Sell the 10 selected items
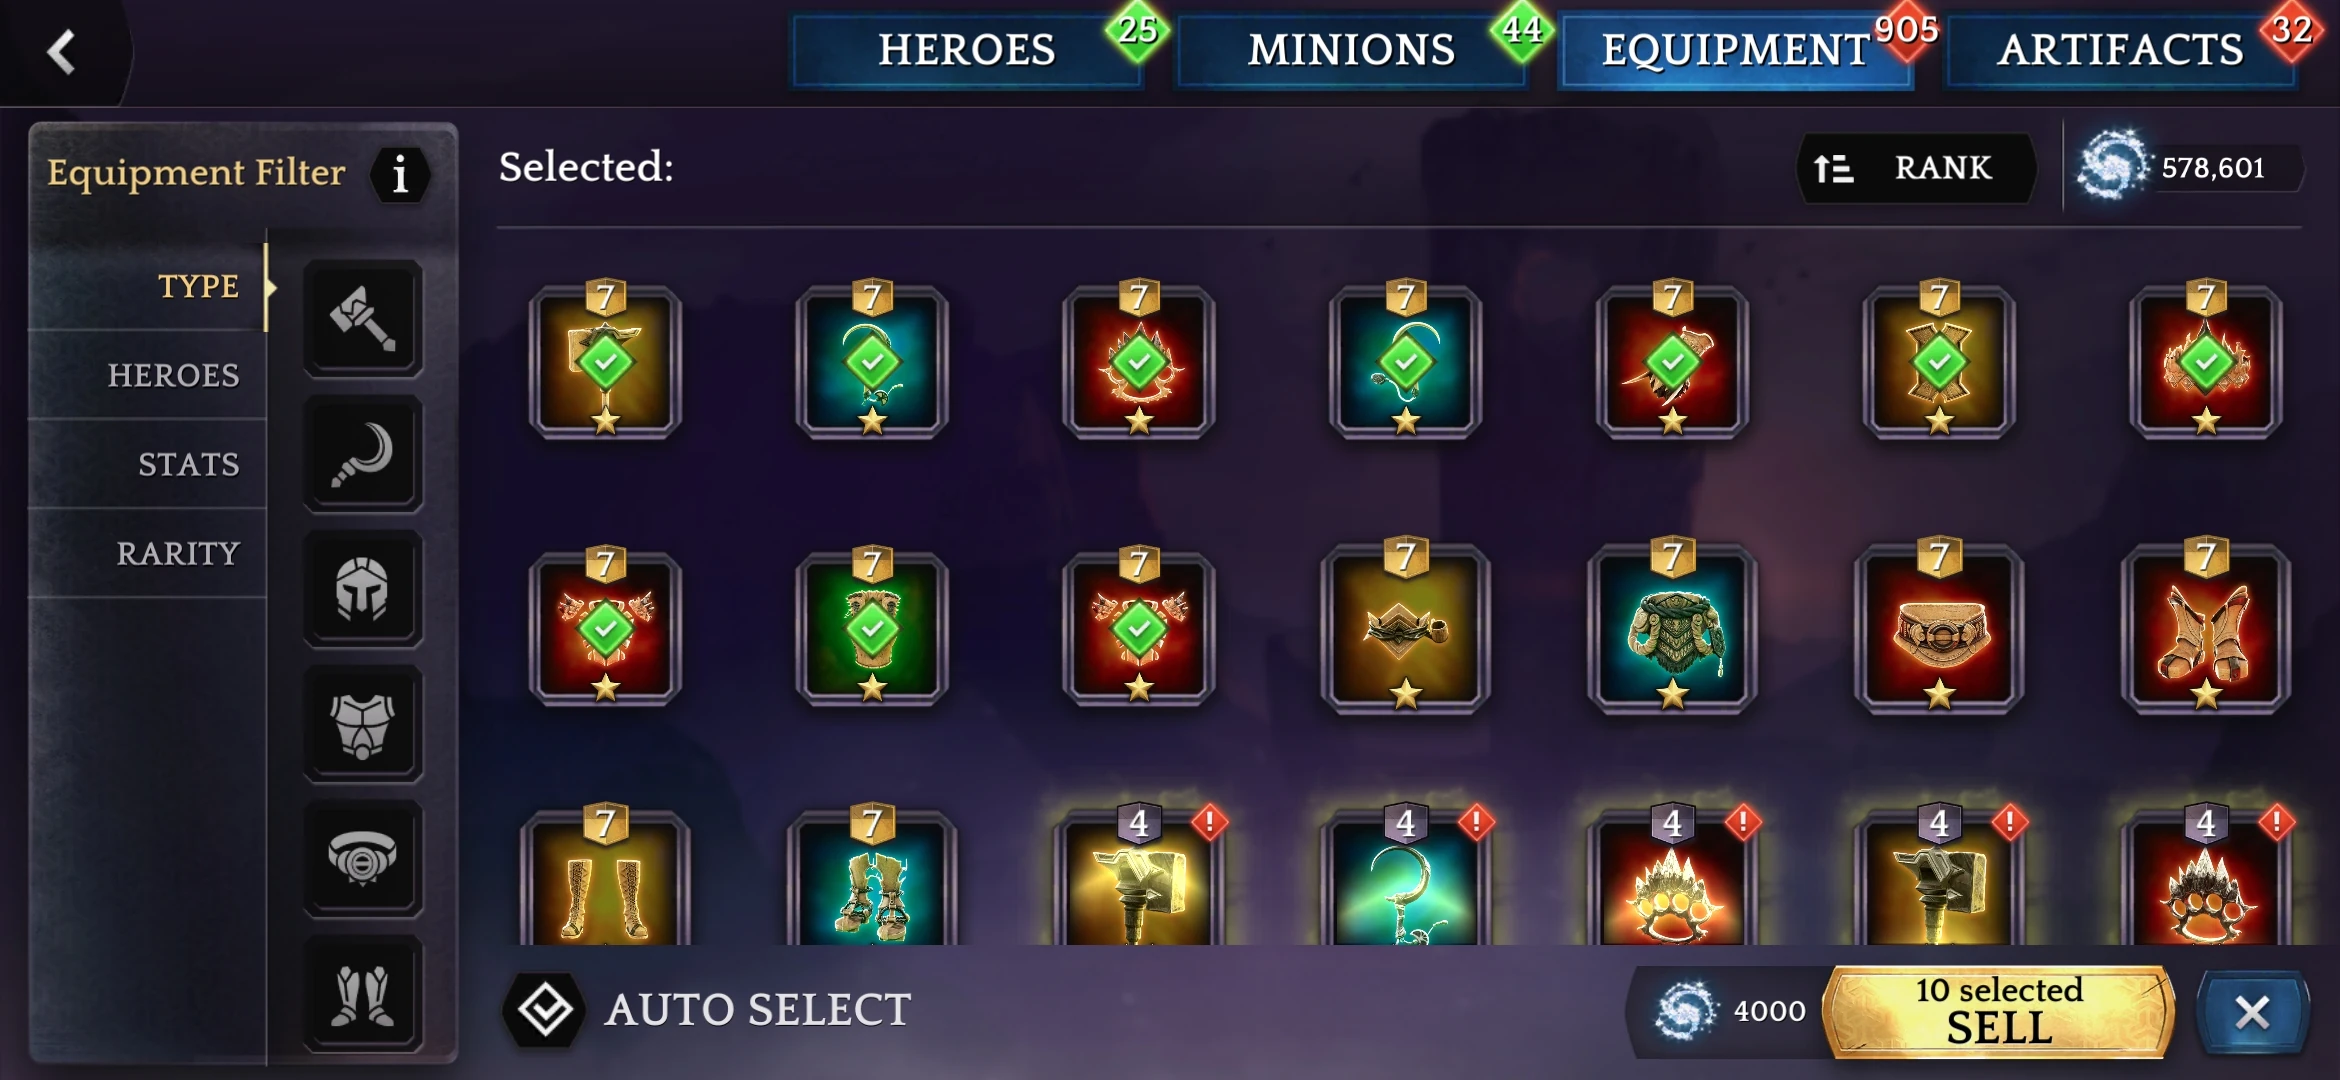2340x1080 pixels. [x=1998, y=1011]
